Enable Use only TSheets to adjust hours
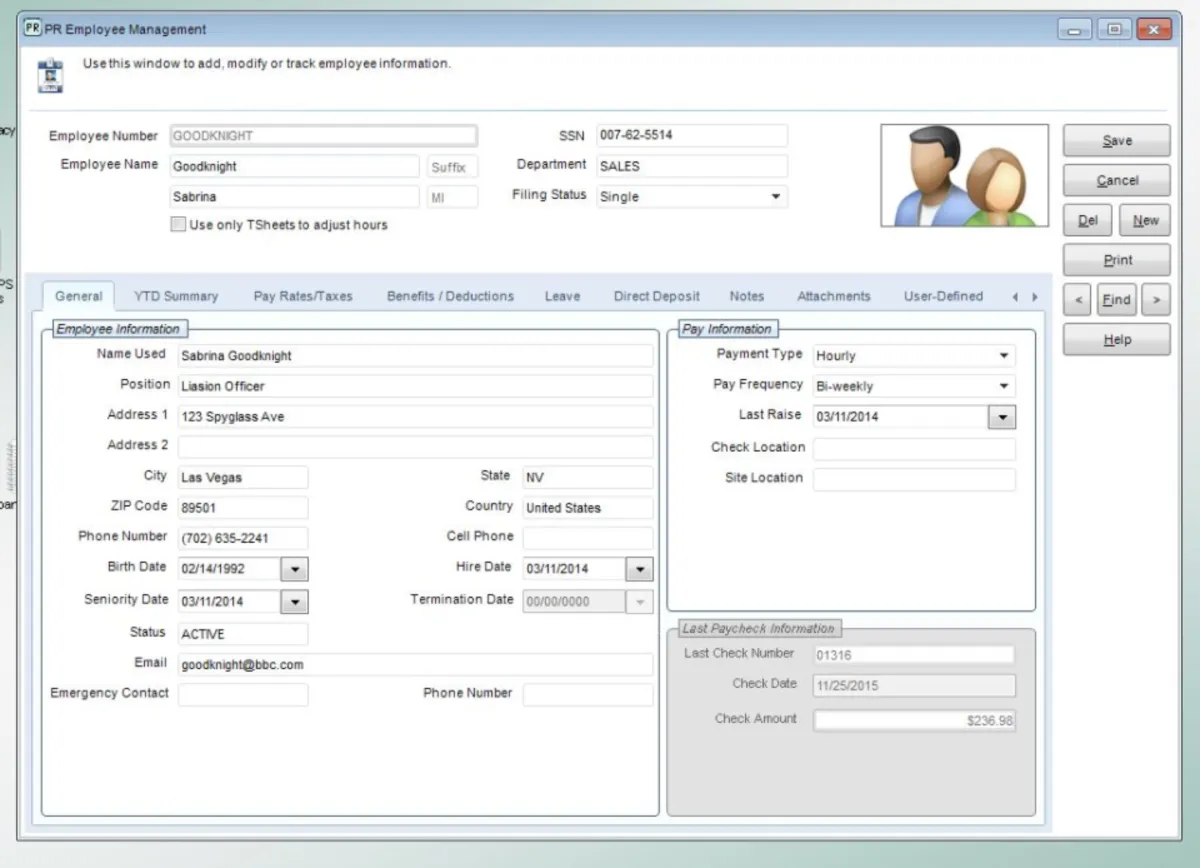Screen dimensions: 1200x868 pyautogui.click(x=178, y=225)
